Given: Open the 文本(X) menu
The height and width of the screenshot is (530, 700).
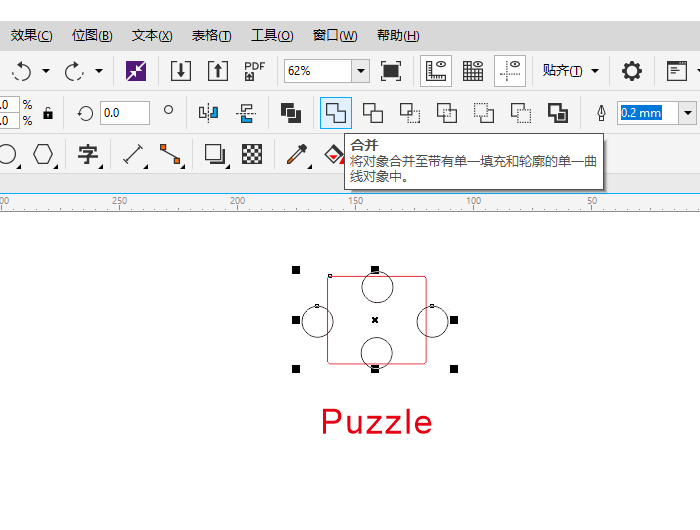Looking at the screenshot, I should [152, 35].
